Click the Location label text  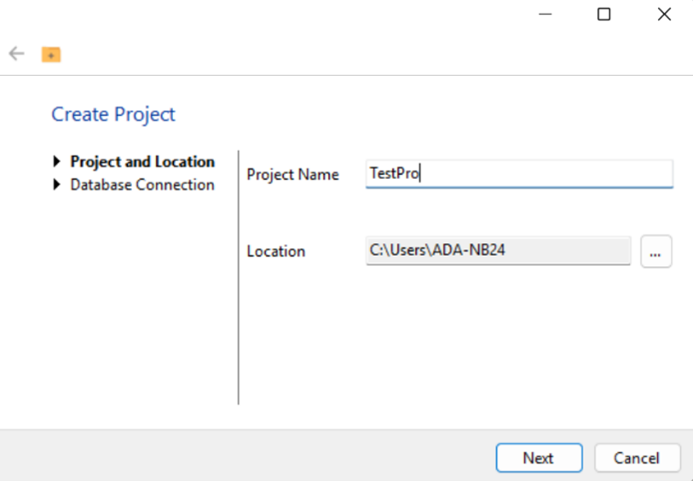pos(276,251)
